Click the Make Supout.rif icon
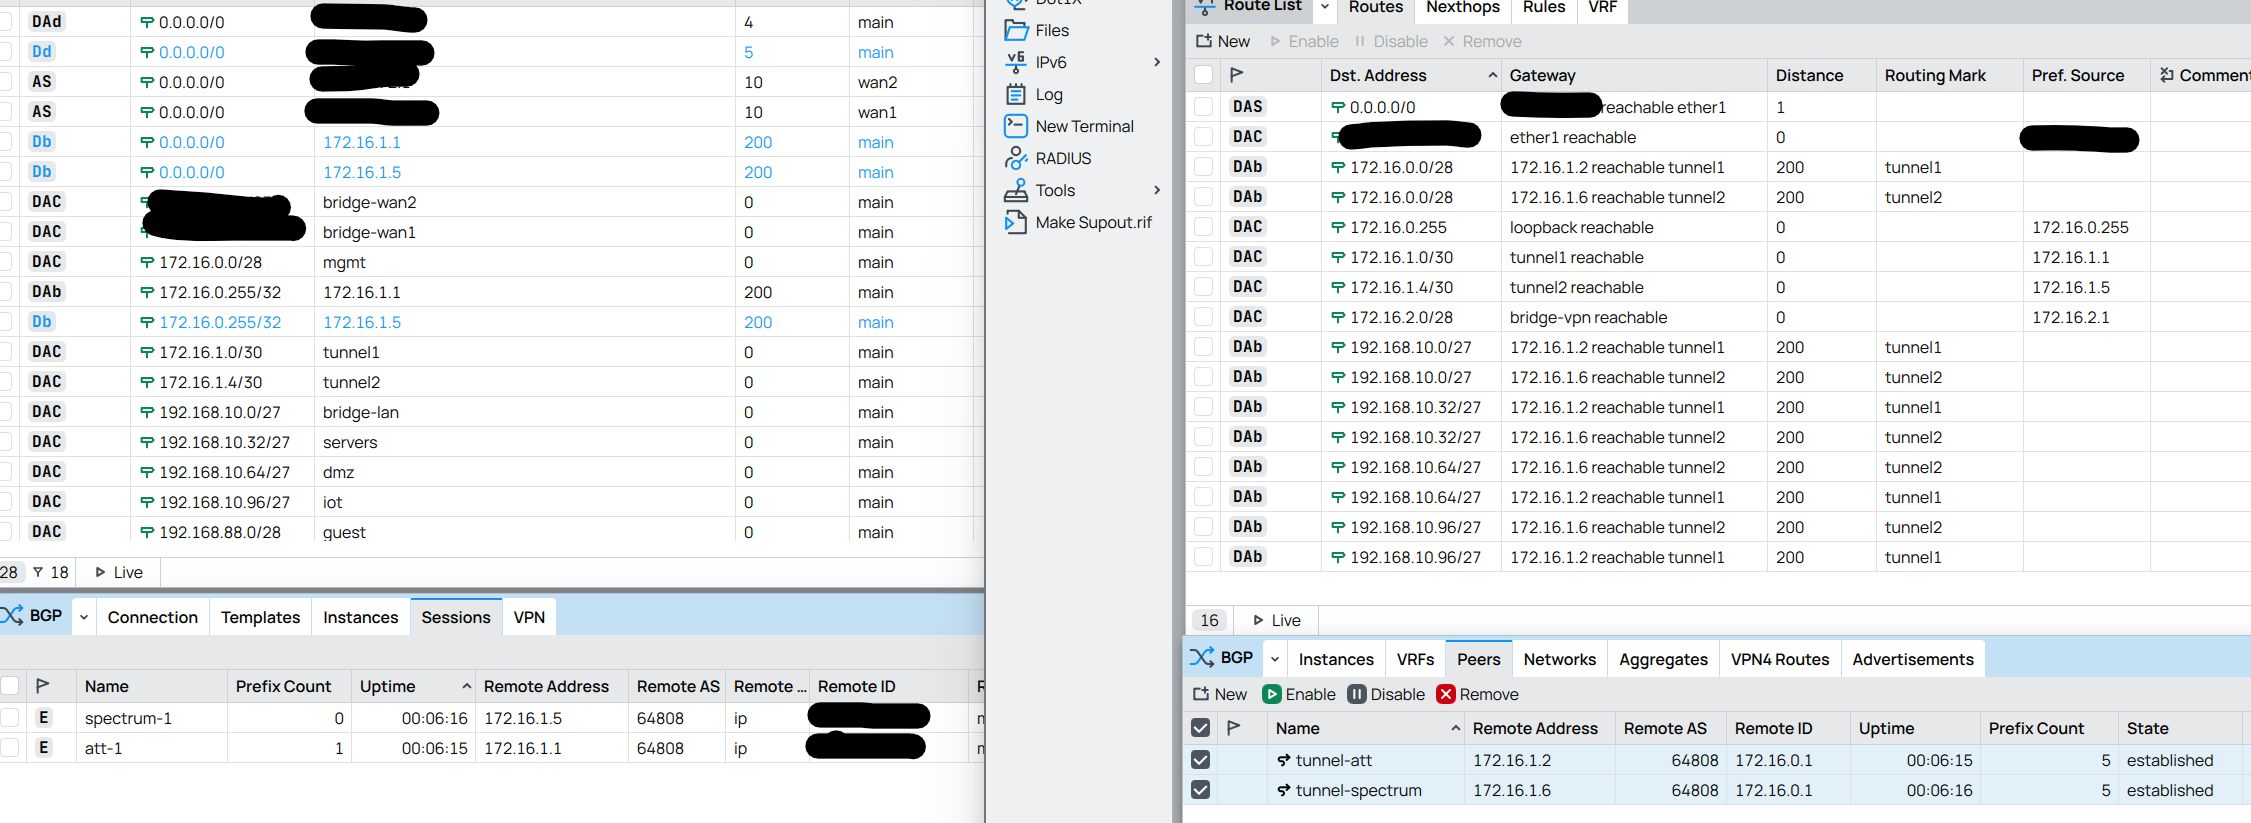This screenshot has width=2251, height=823. 1016,222
